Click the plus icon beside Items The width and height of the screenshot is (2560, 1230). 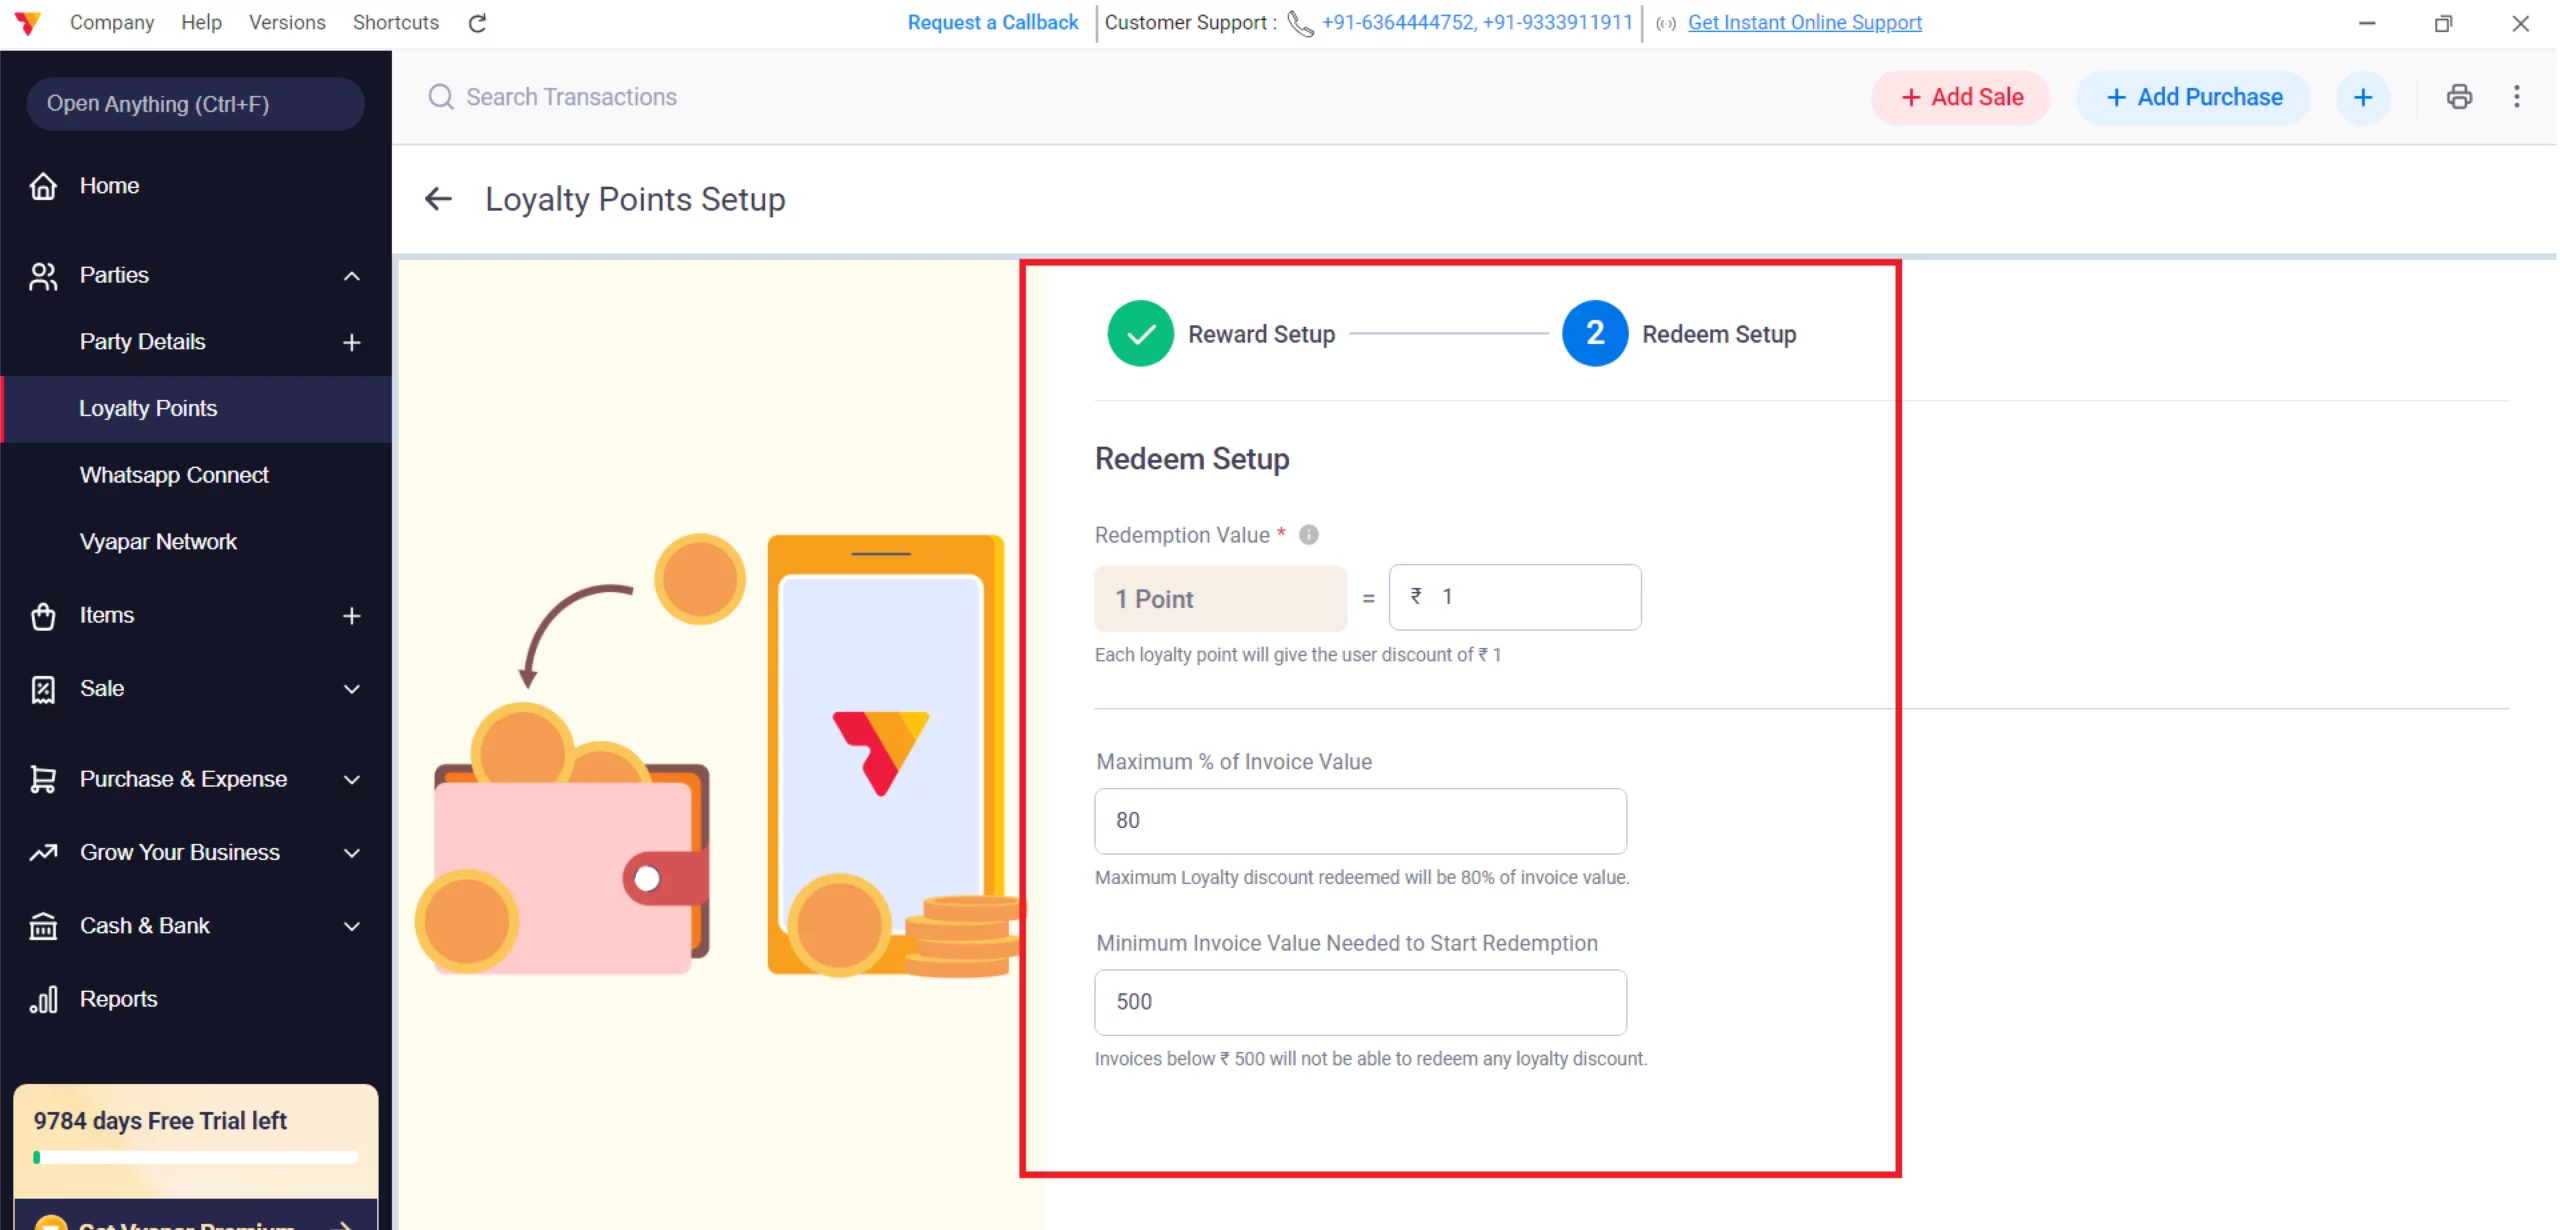350,616
